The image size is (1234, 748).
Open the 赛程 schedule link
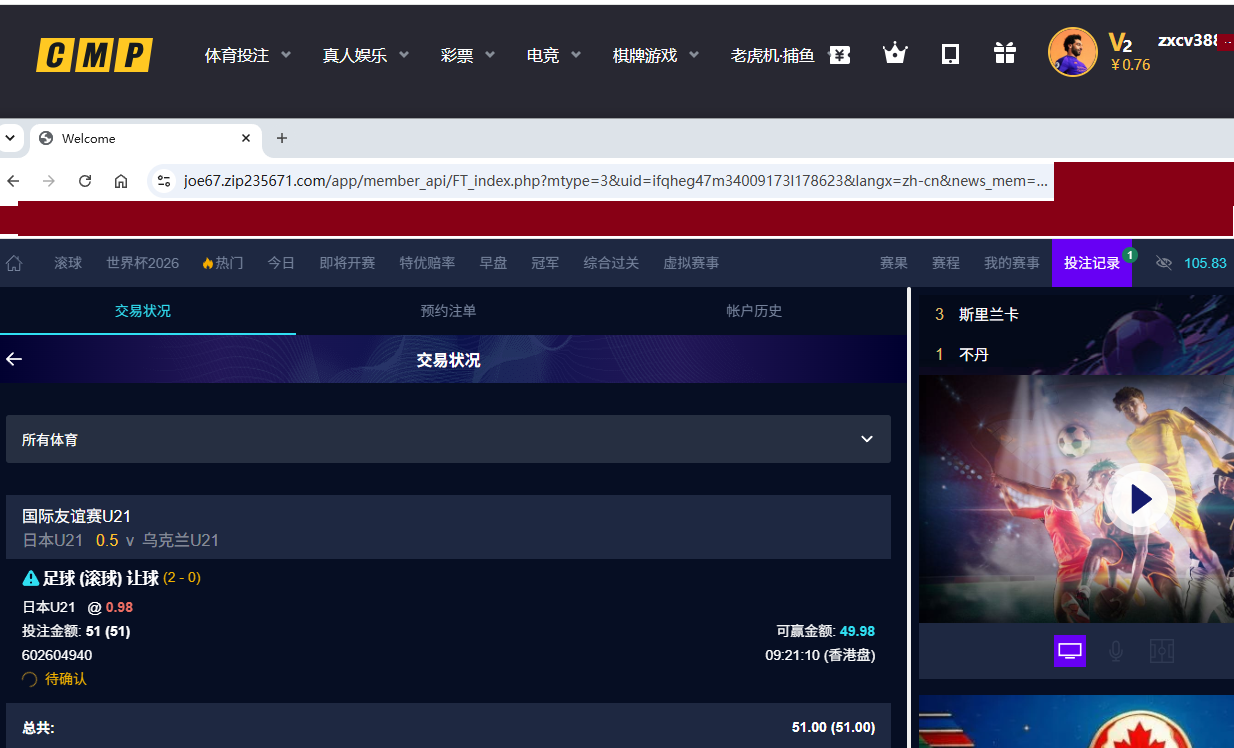(x=946, y=263)
